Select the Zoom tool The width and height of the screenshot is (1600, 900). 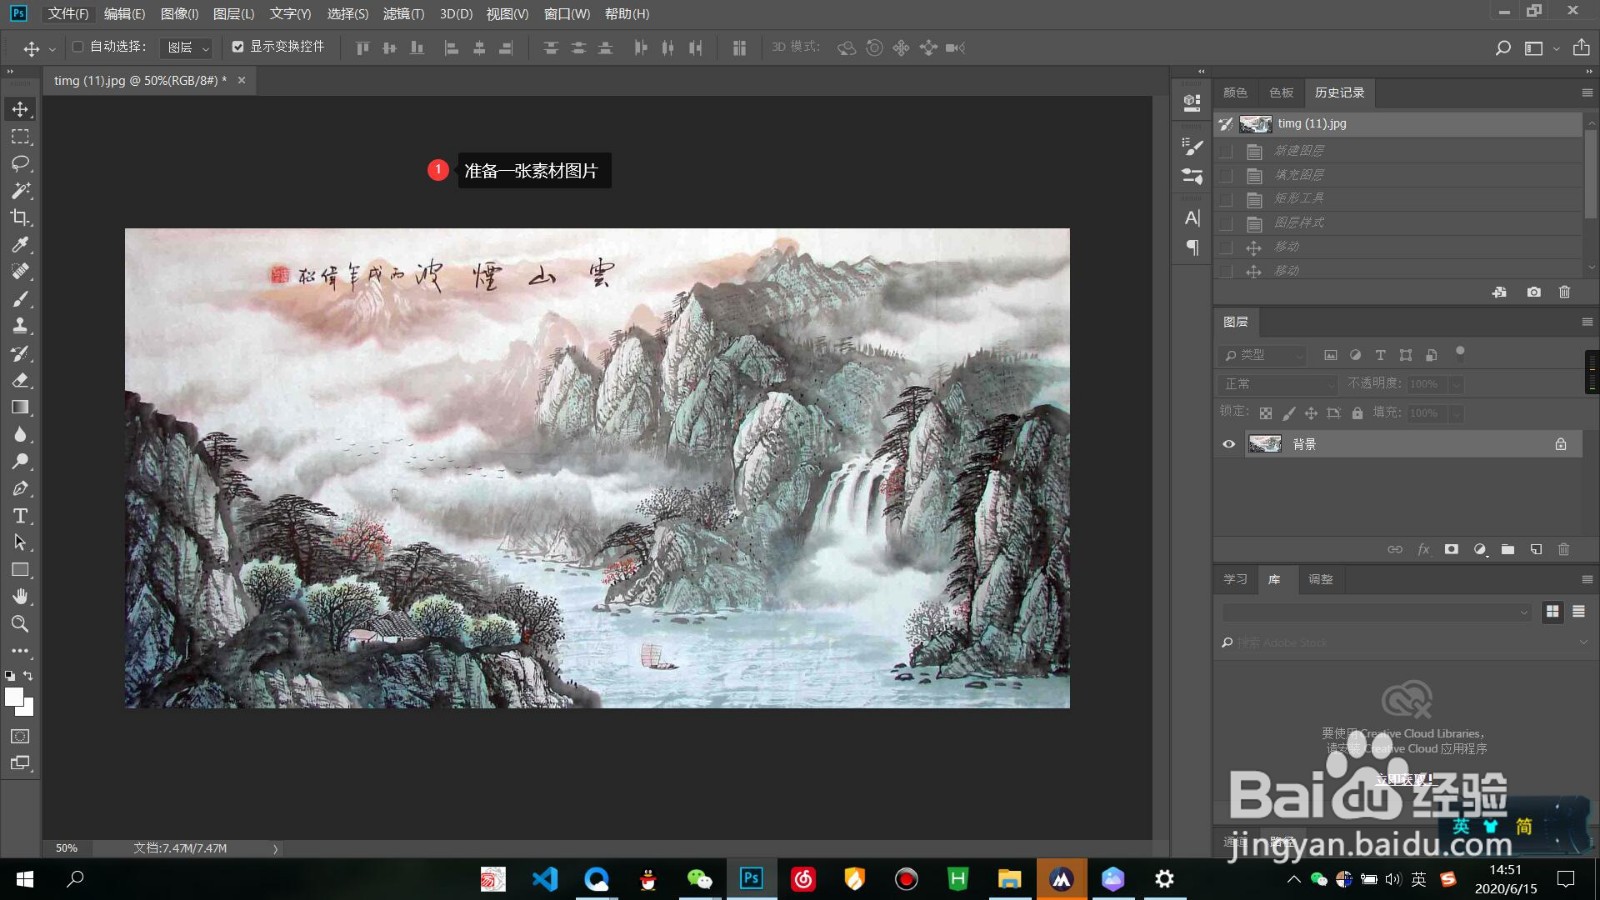(20, 624)
